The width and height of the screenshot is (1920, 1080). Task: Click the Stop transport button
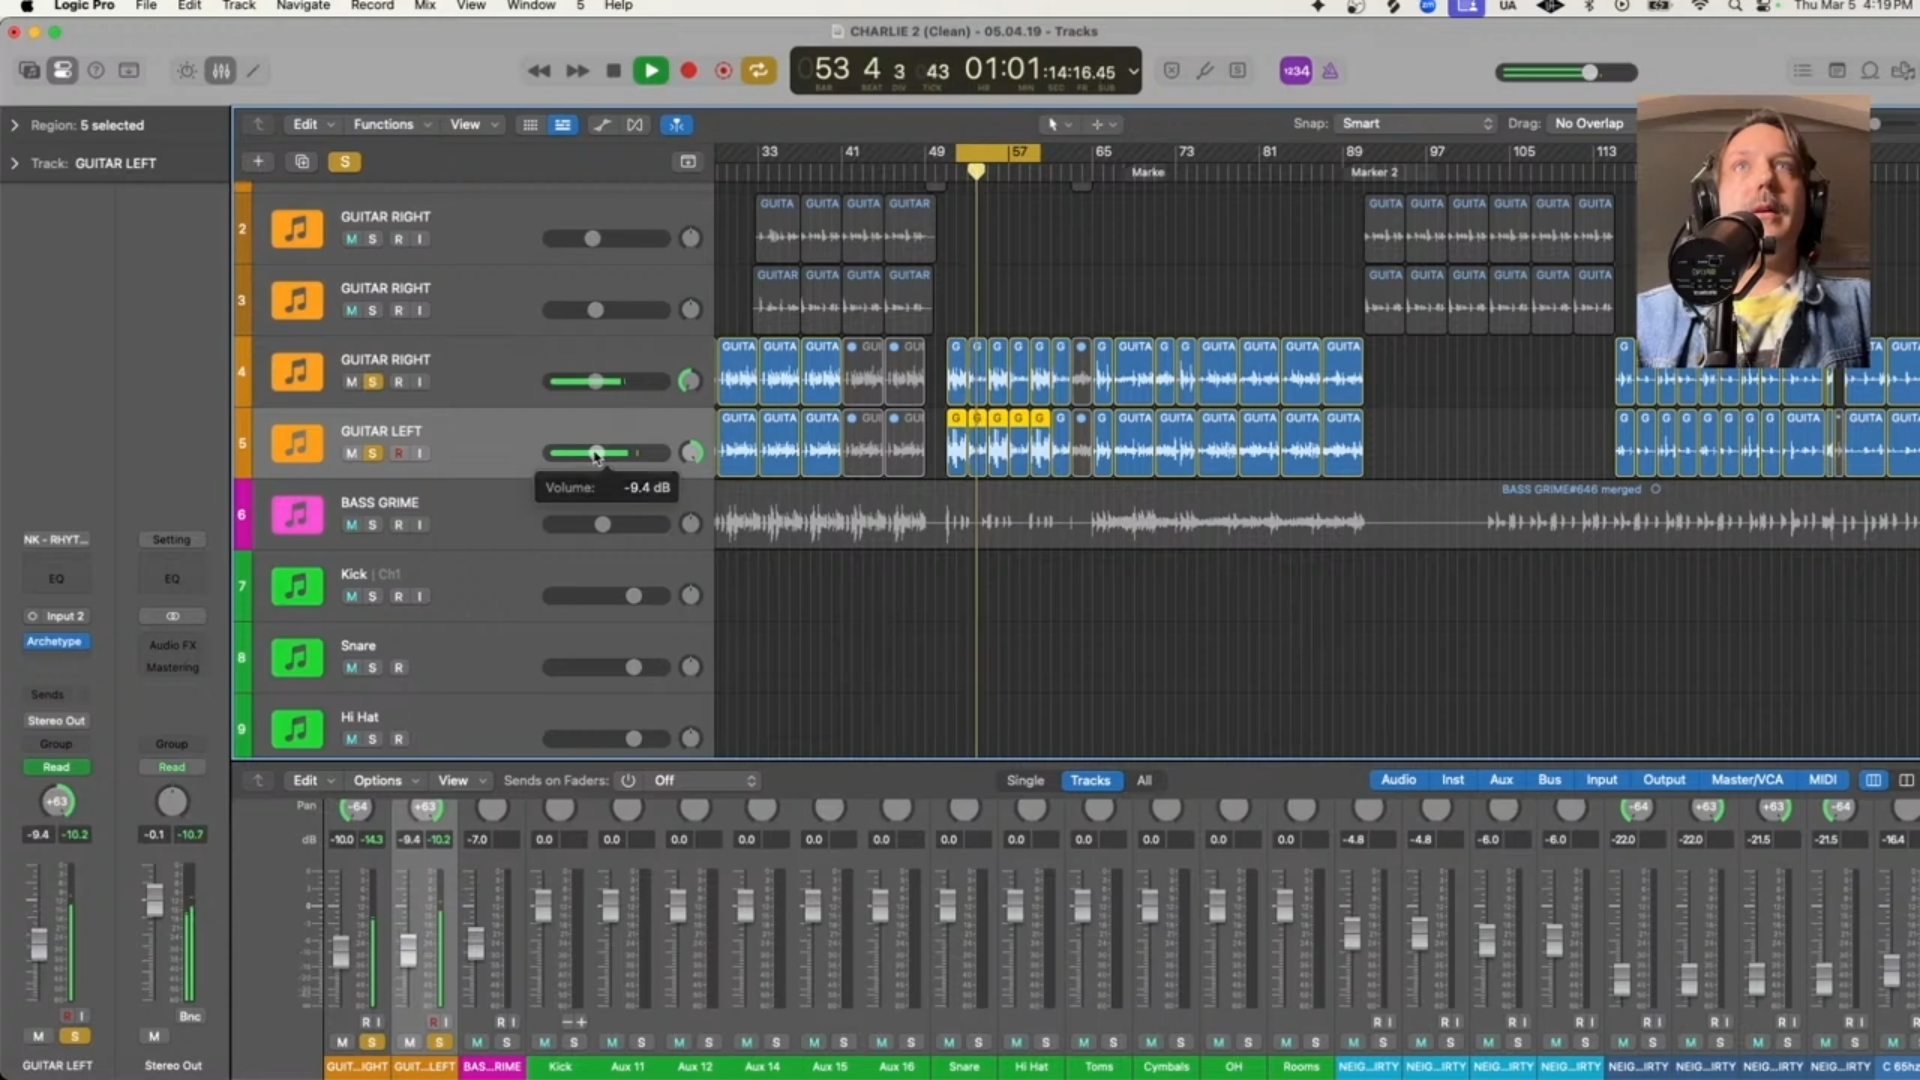[614, 71]
